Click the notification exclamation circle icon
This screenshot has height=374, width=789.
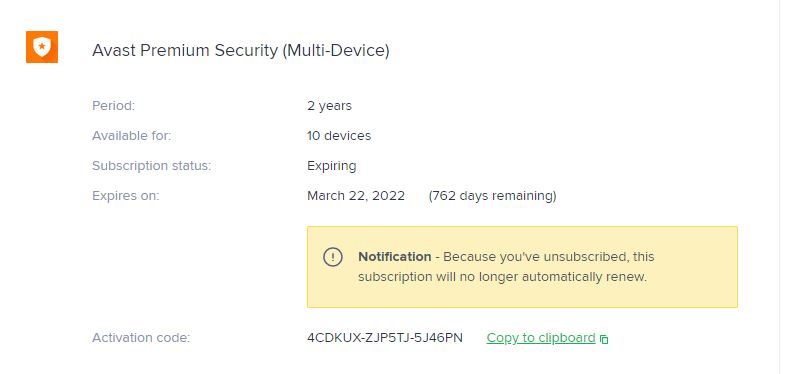(x=333, y=257)
